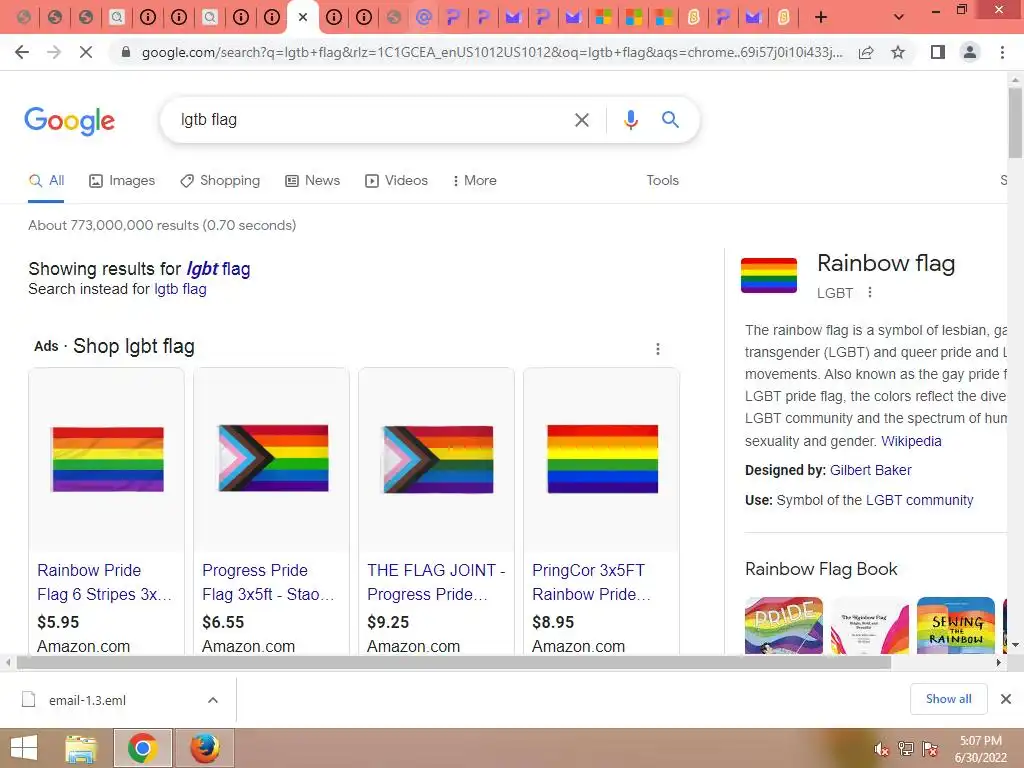Screen dimensions: 1024x768
Task: Expand the More search categories
Action: pyautogui.click(x=475, y=181)
